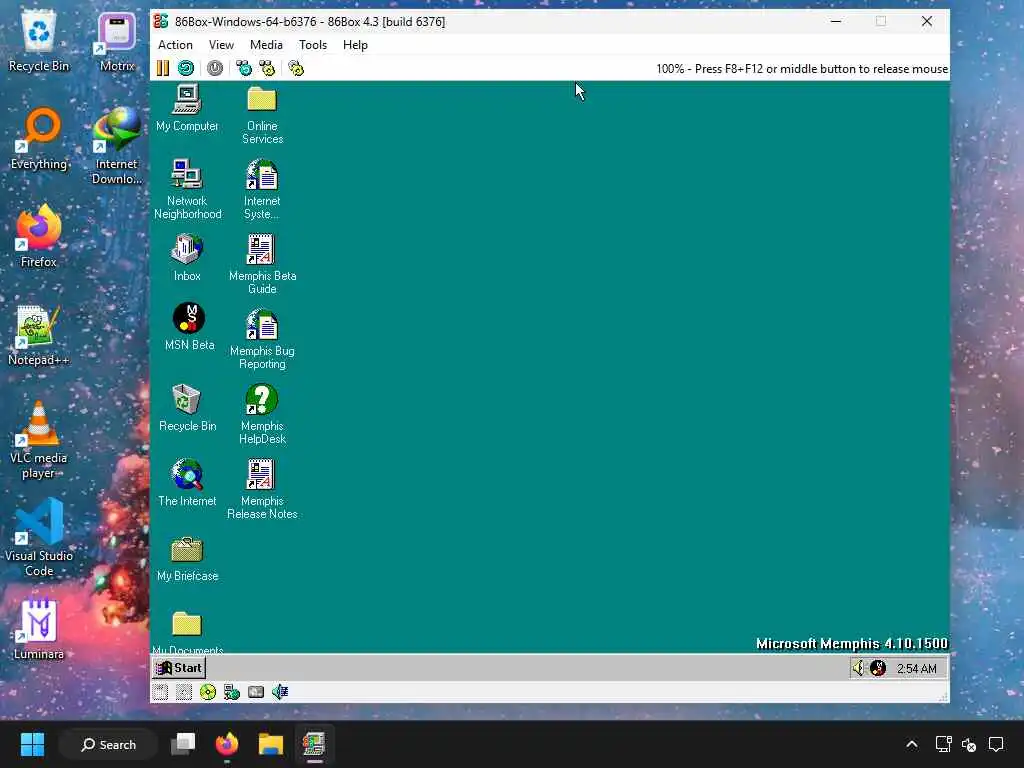Select Memphis Release Notes shortcut

coord(262,490)
